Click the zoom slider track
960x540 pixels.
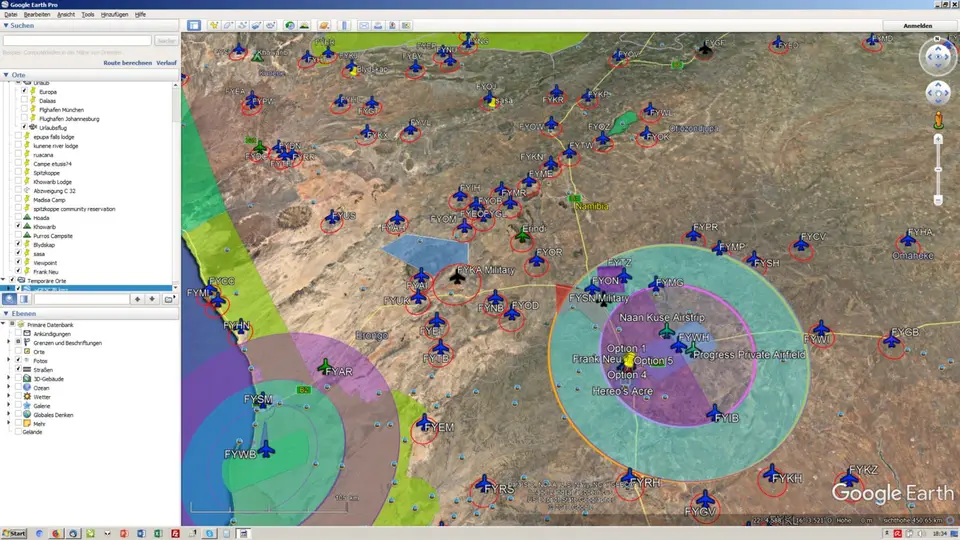click(x=938, y=170)
